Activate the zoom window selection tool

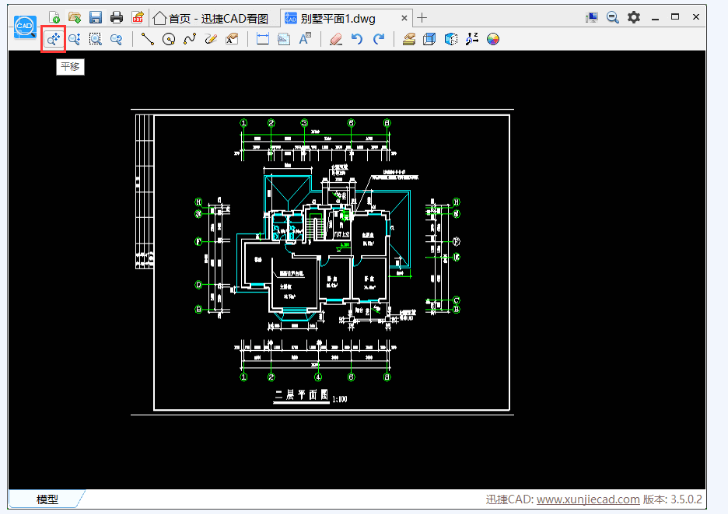pos(95,39)
